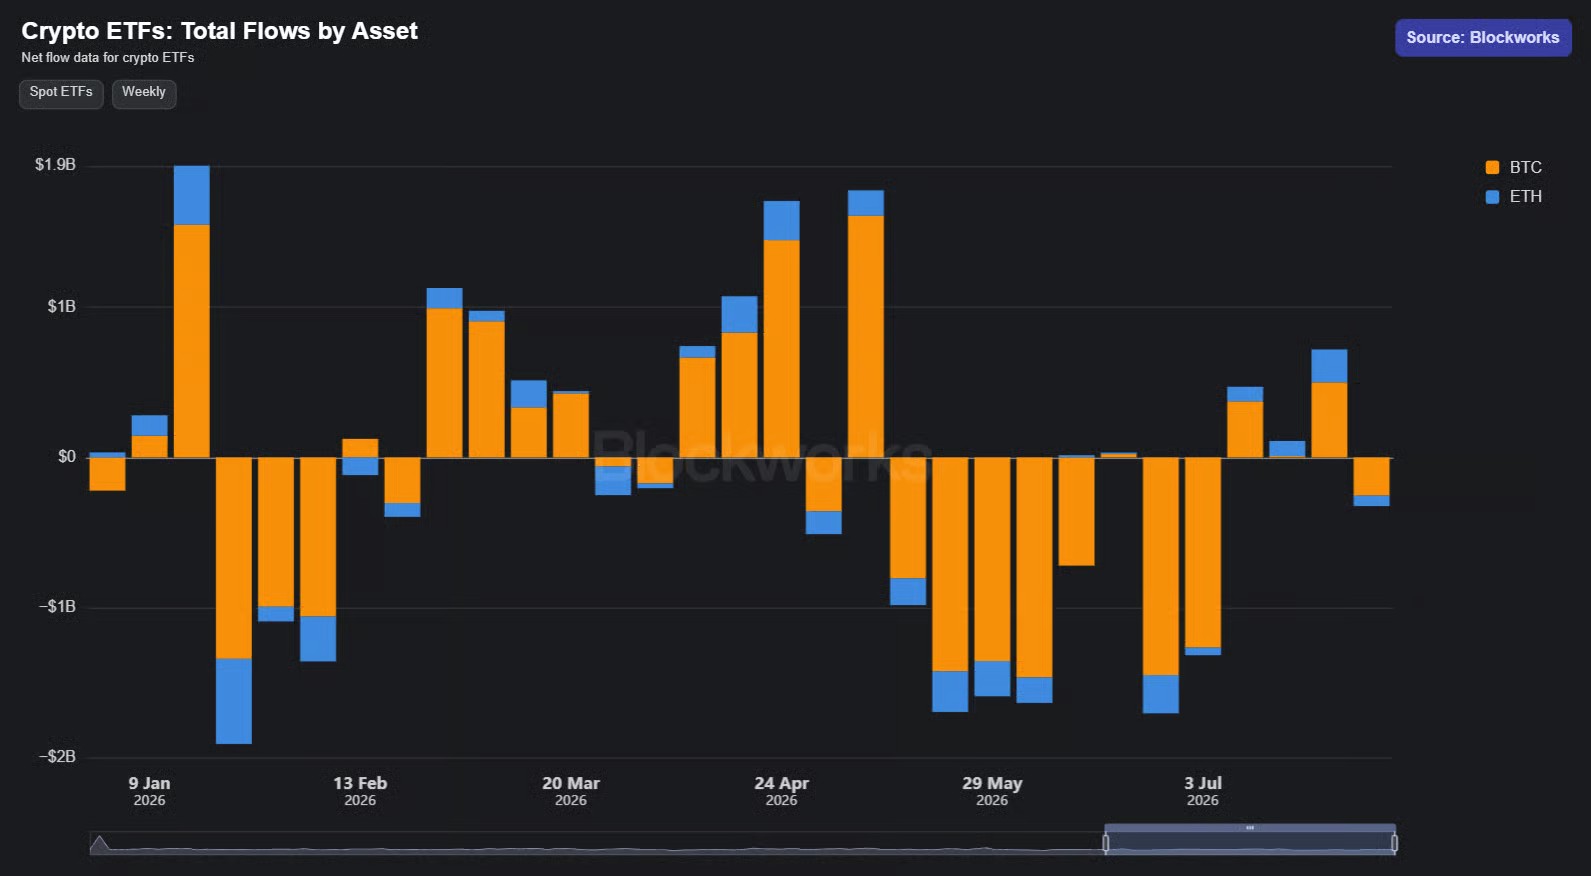This screenshot has height=876, width=1591.
Task: Click the blue ETH legend swatch
Action: [1492, 197]
